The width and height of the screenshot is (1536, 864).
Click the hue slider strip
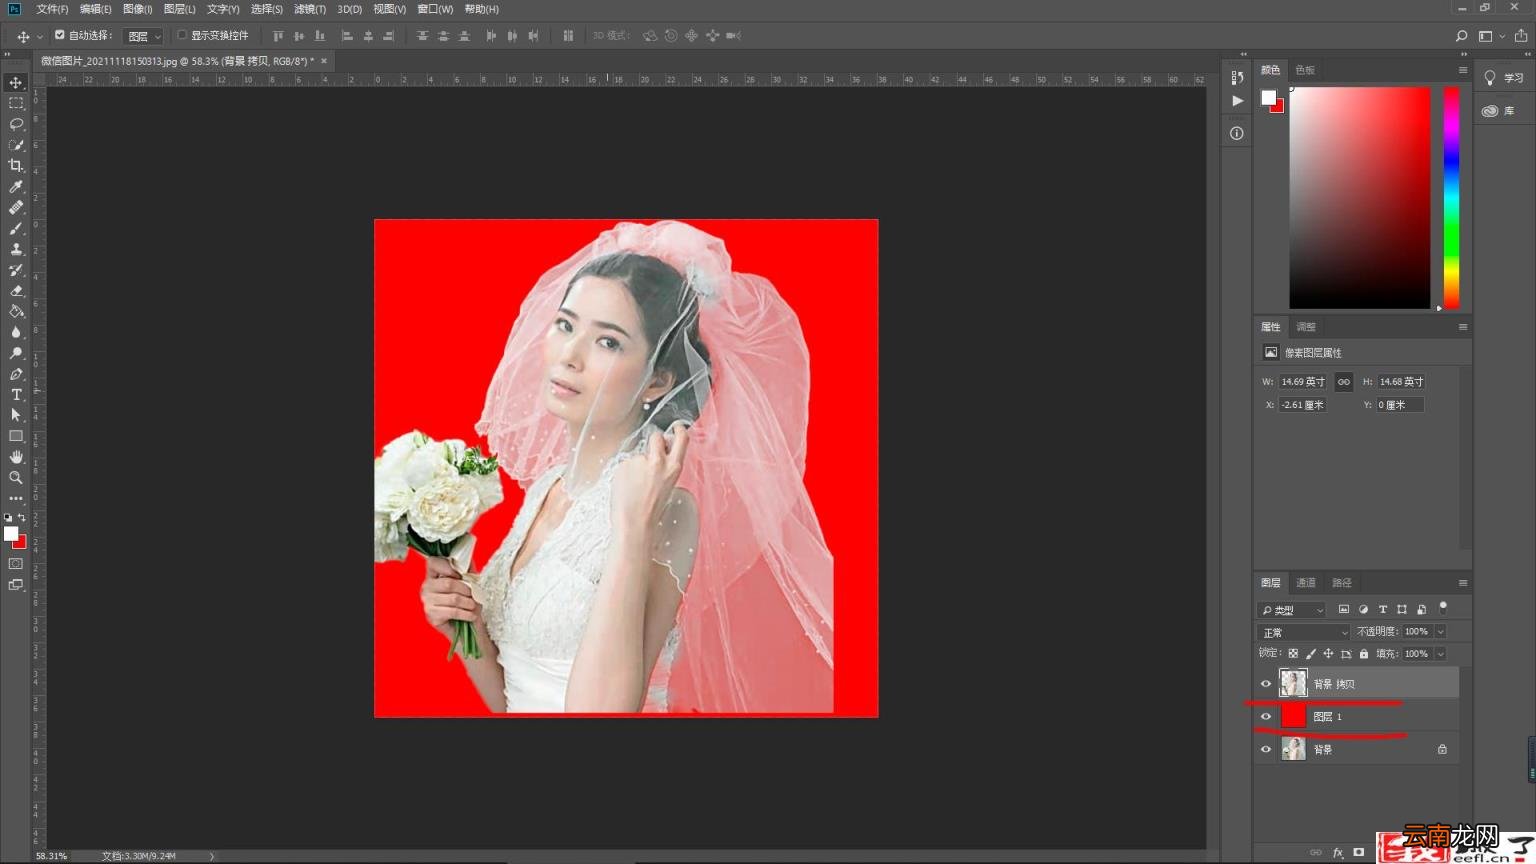[x=1451, y=197]
